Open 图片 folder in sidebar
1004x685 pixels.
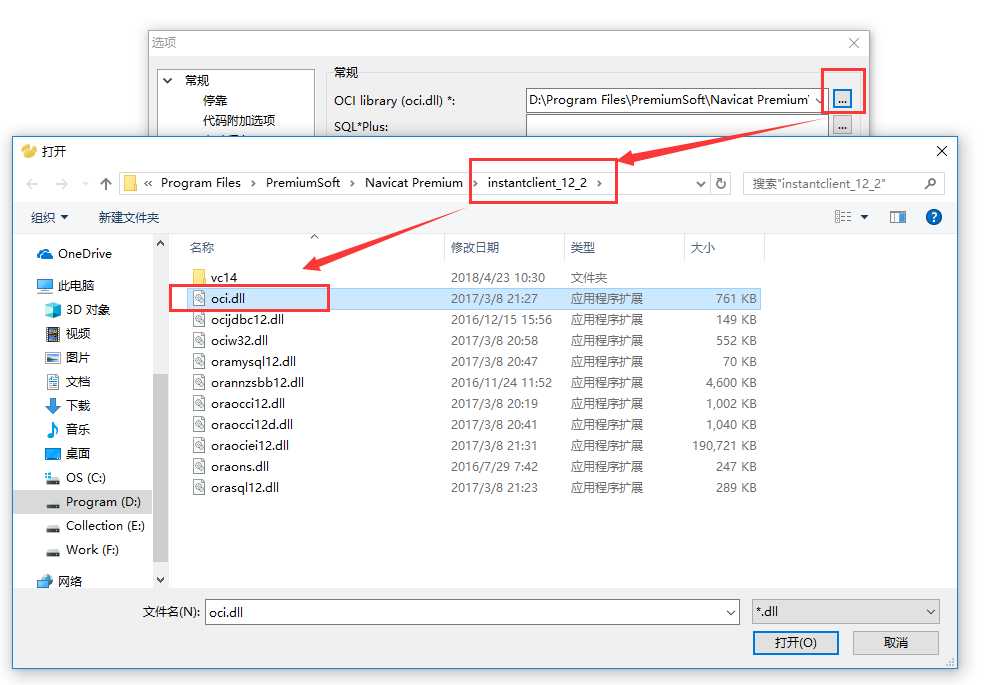[x=68, y=358]
